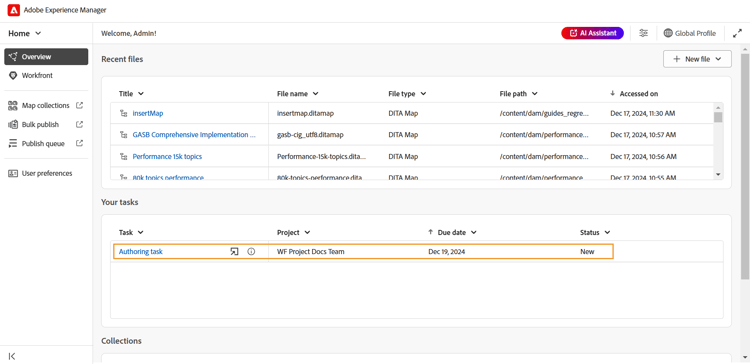Click info icon in Authoring task row
The width and height of the screenshot is (750, 364).
point(251,252)
